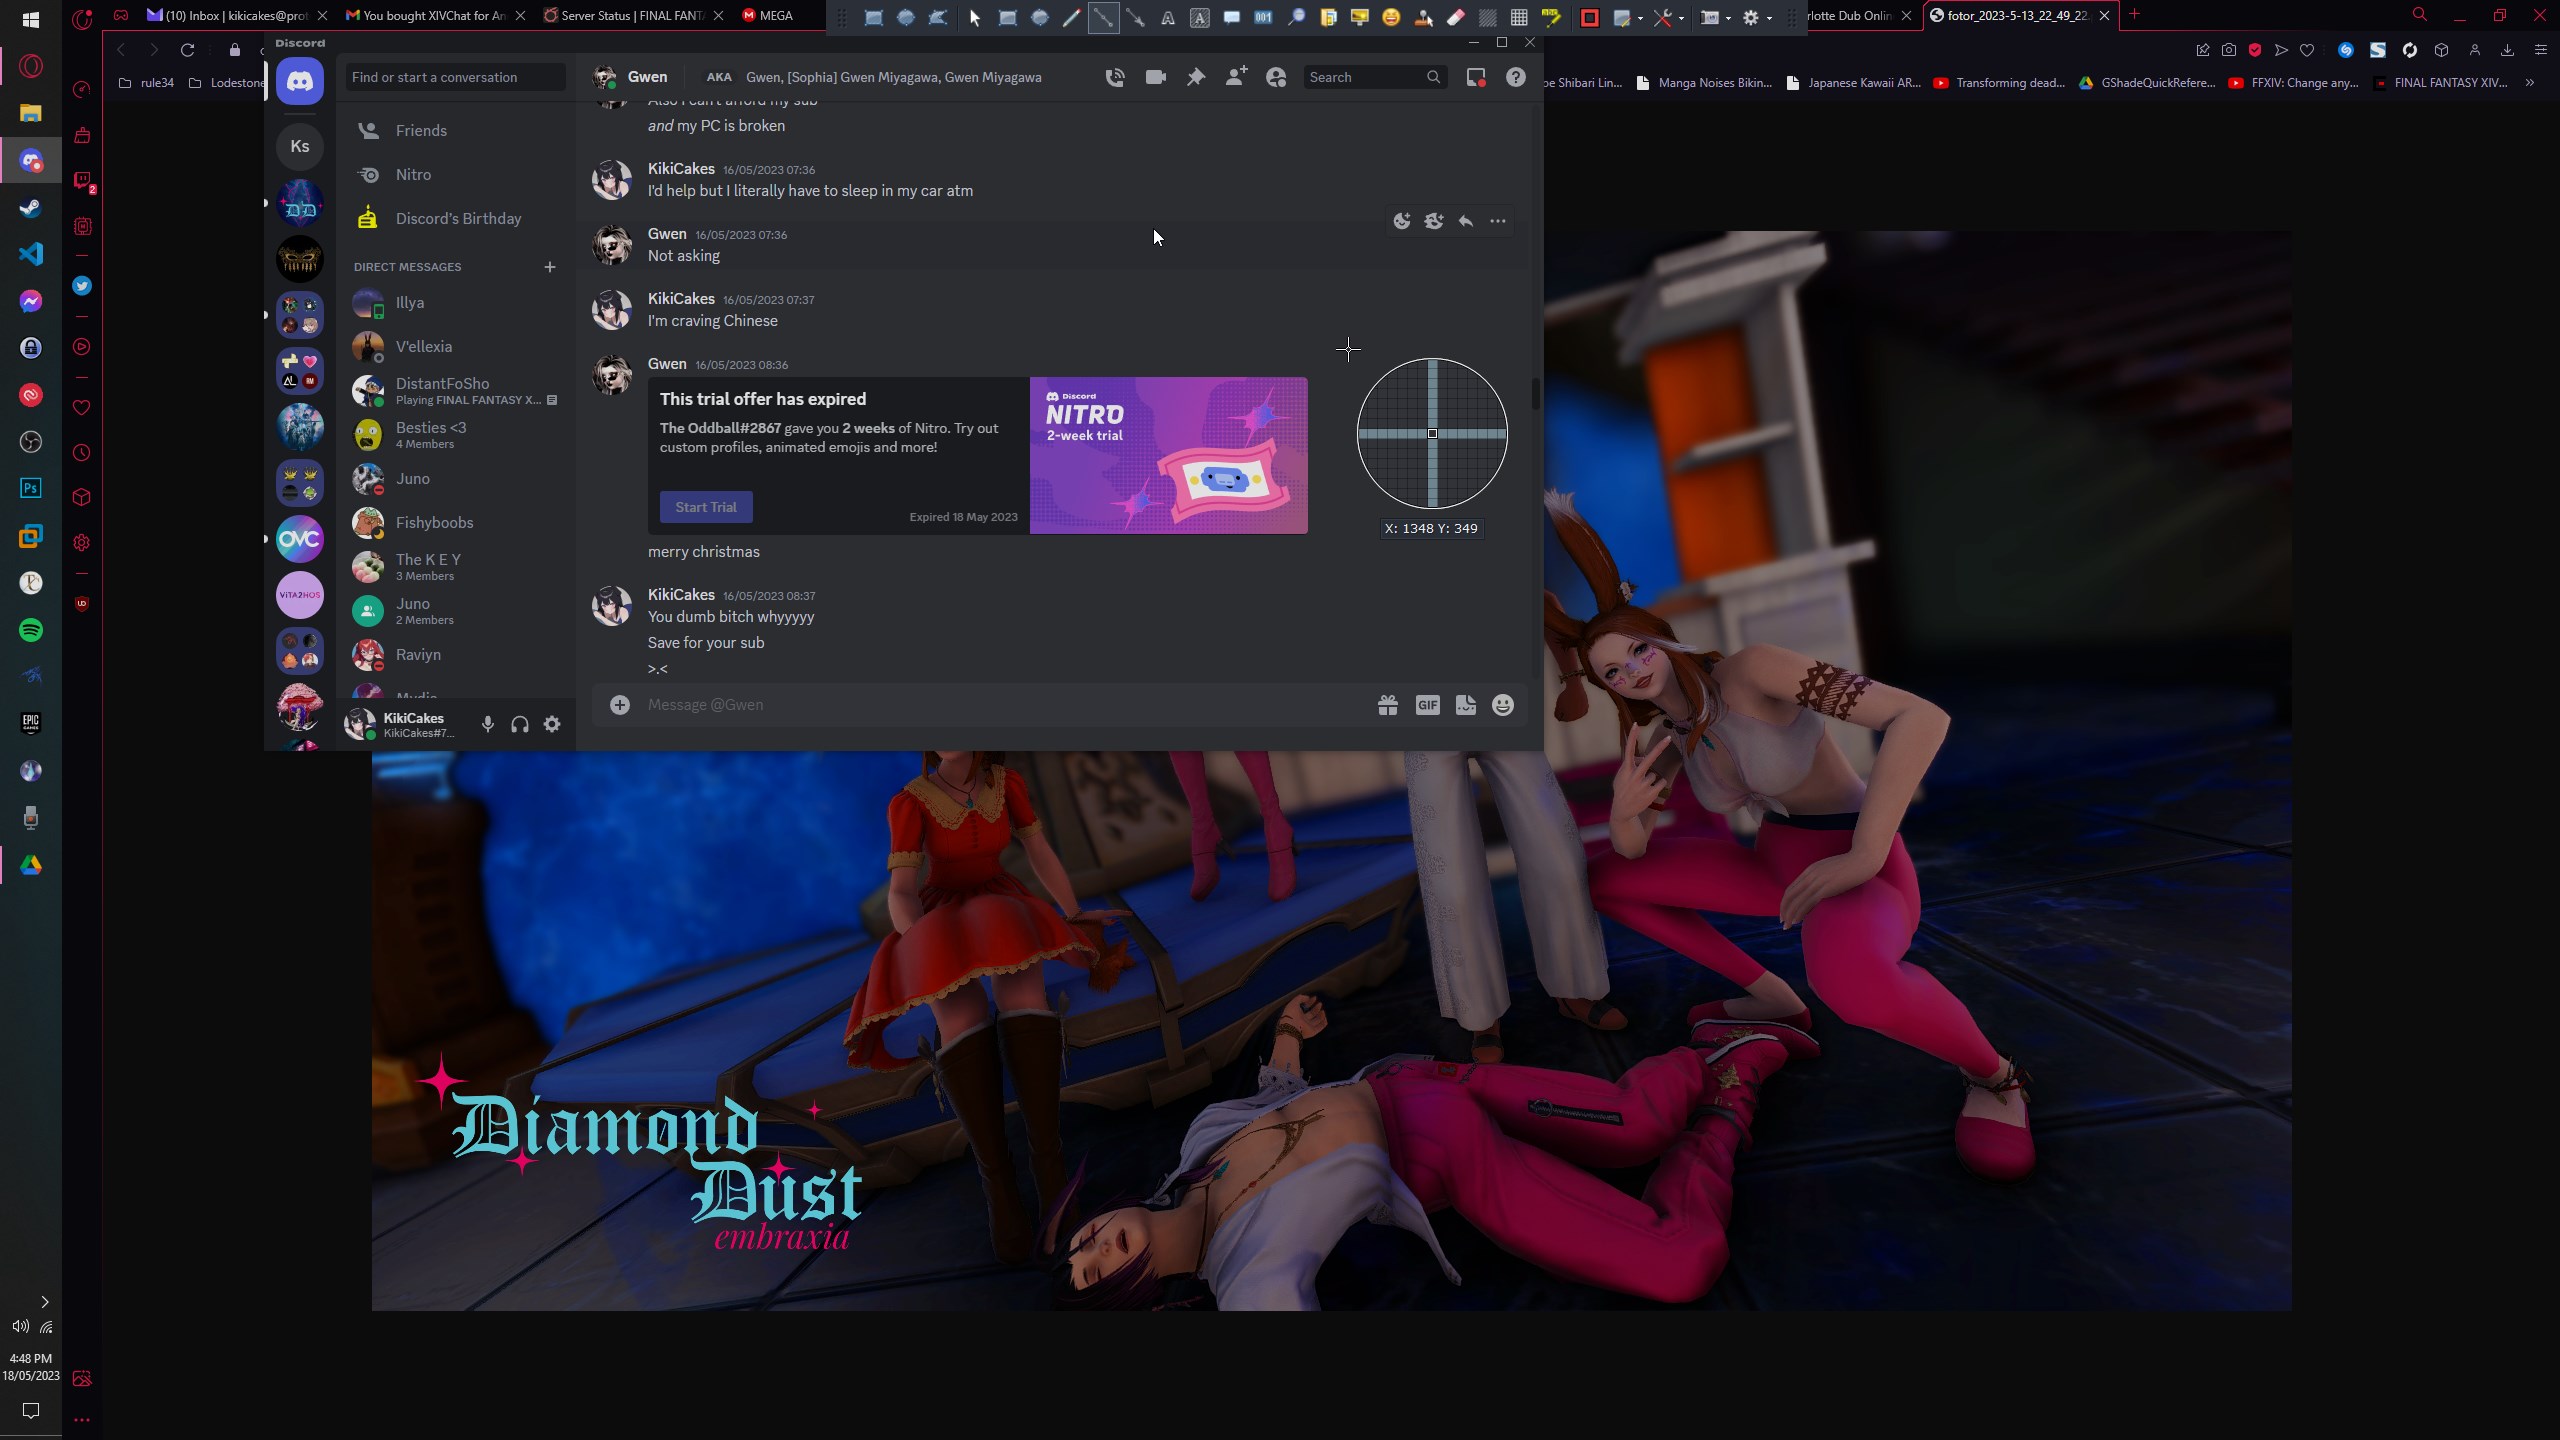Show more bookmarks chevron in browser
The width and height of the screenshot is (2560, 1440).
[2530, 83]
